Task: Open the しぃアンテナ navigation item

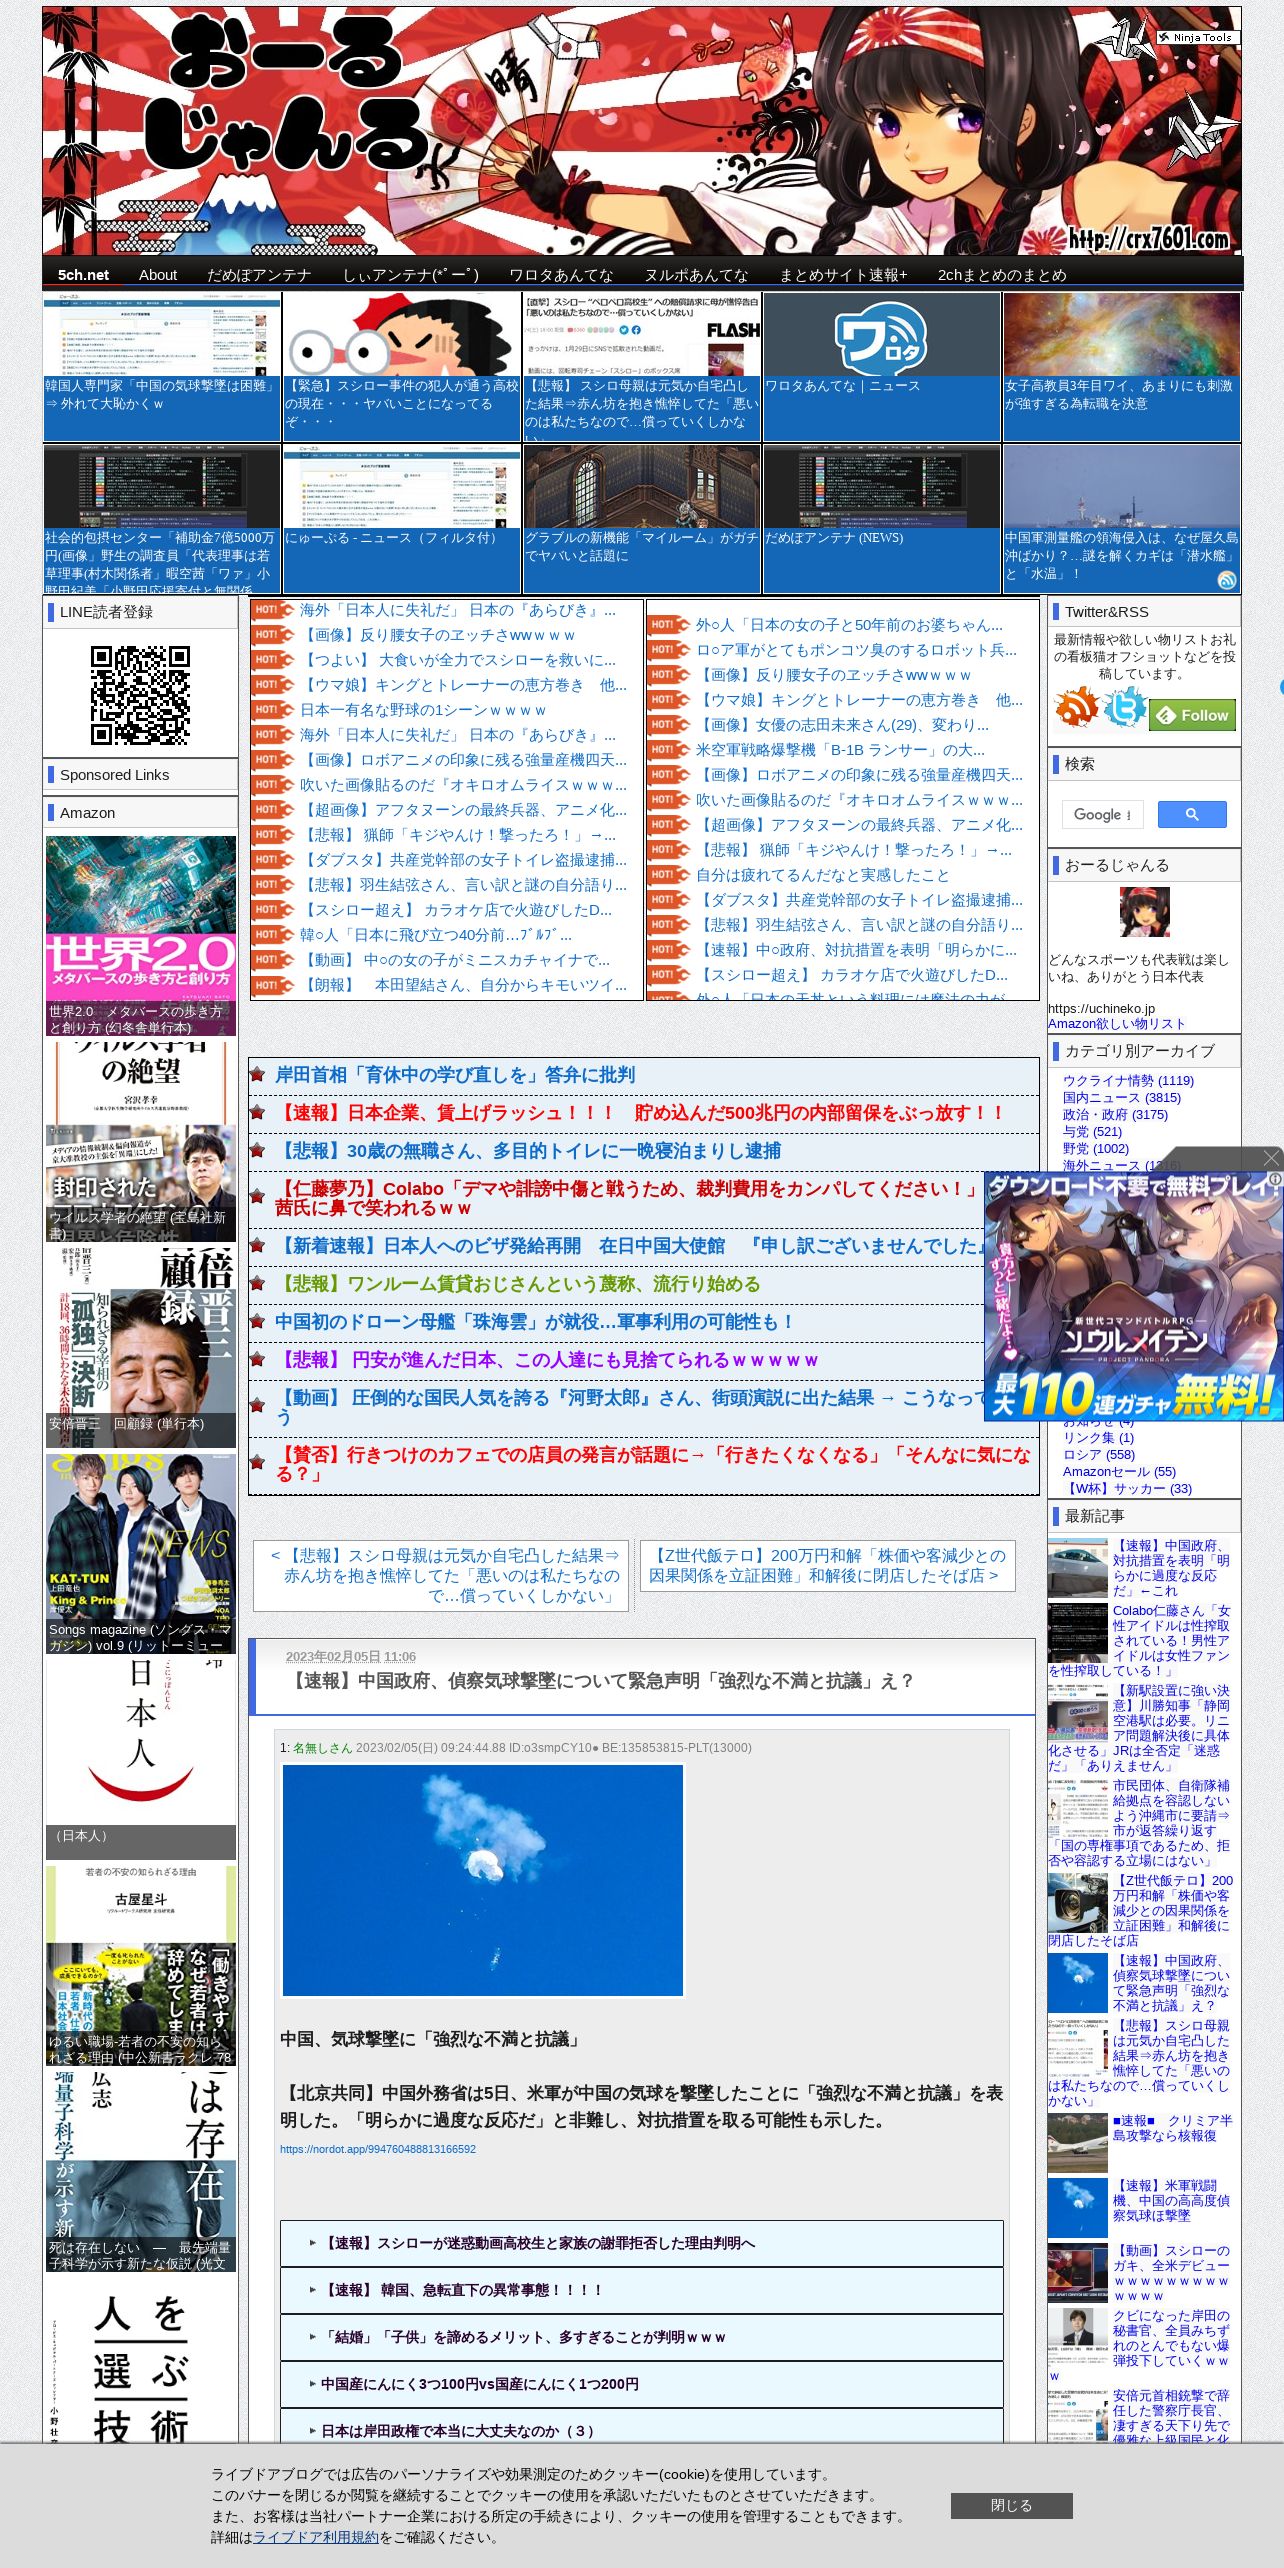Action: 411,275
